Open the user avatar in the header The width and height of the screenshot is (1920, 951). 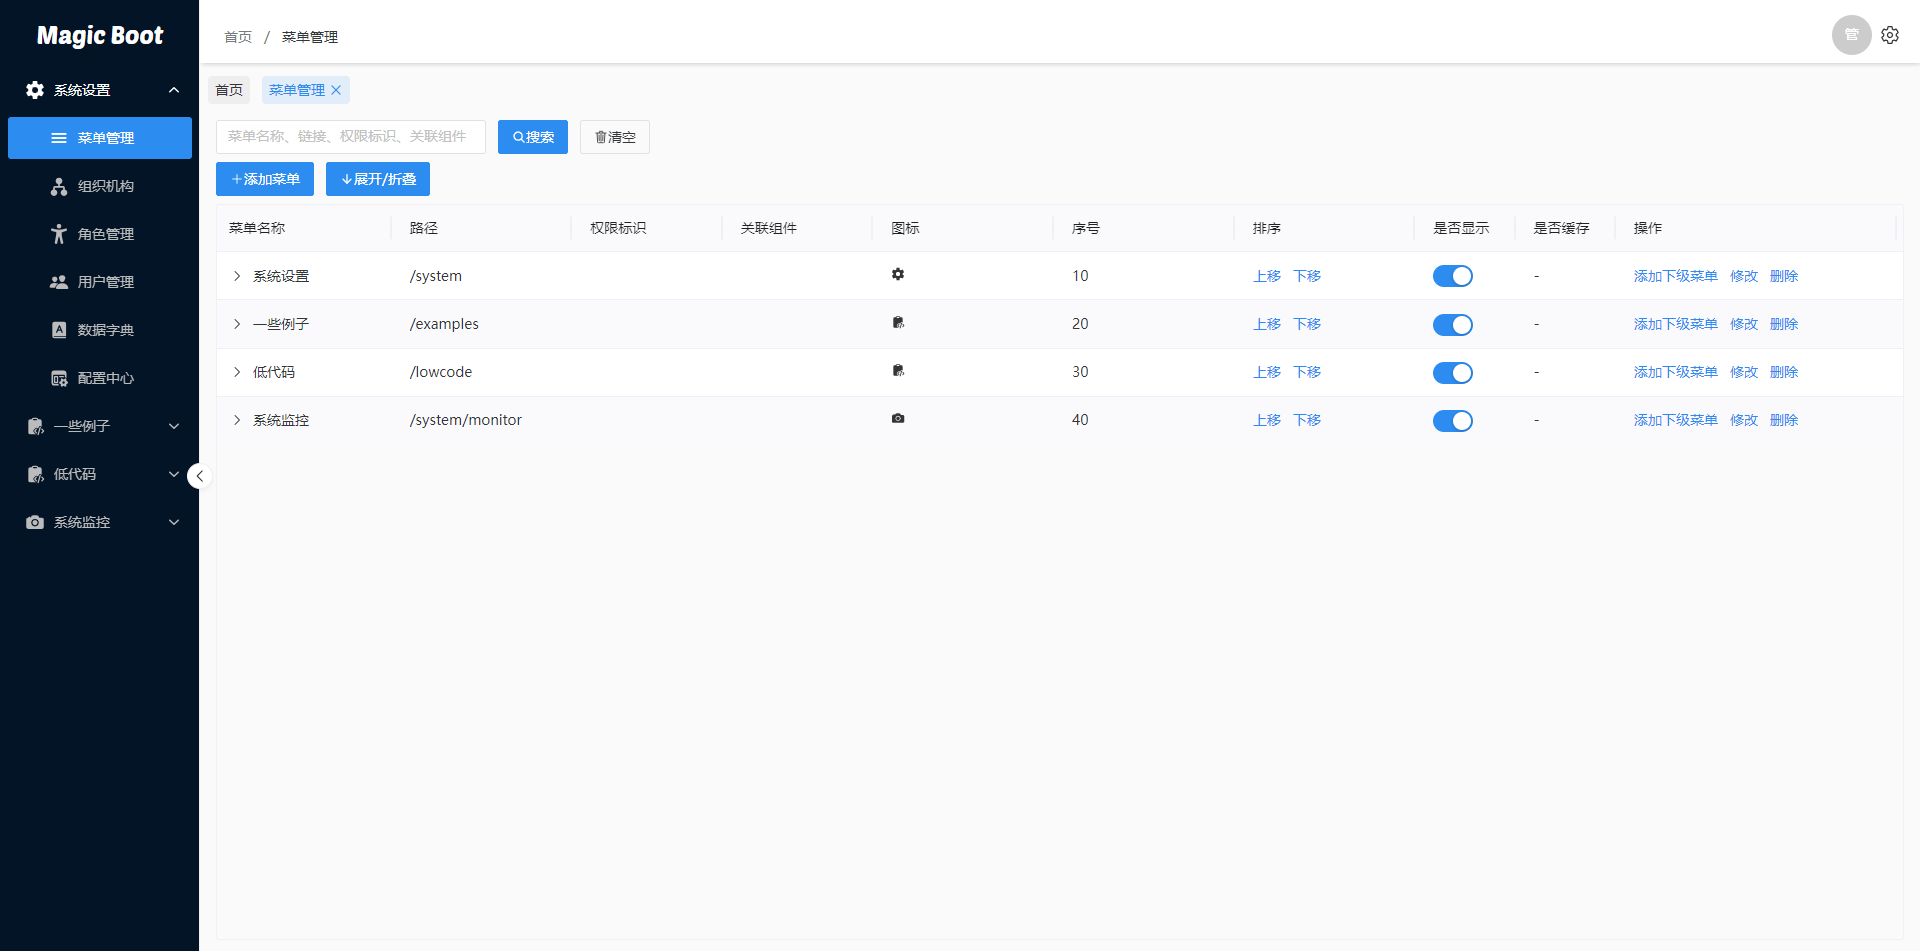point(1851,35)
